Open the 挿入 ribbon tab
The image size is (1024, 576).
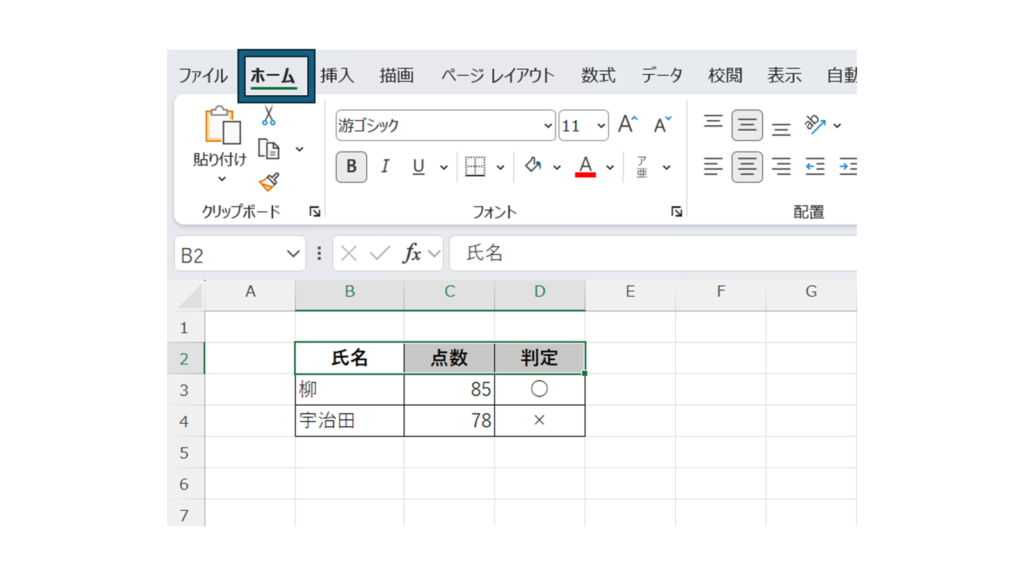[337, 76]
